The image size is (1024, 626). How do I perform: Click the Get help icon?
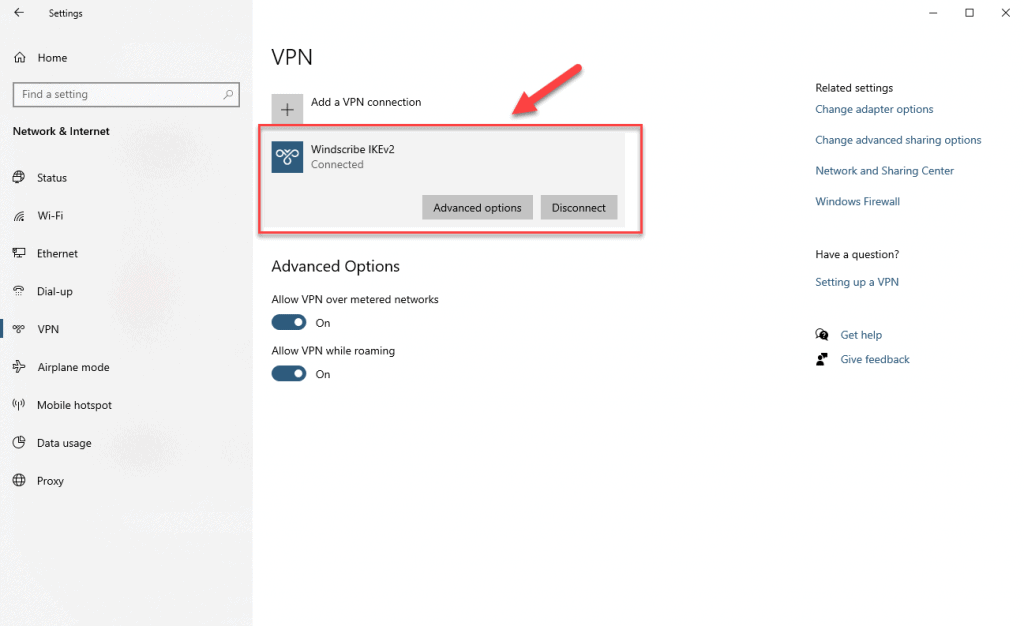pos(821,334)
